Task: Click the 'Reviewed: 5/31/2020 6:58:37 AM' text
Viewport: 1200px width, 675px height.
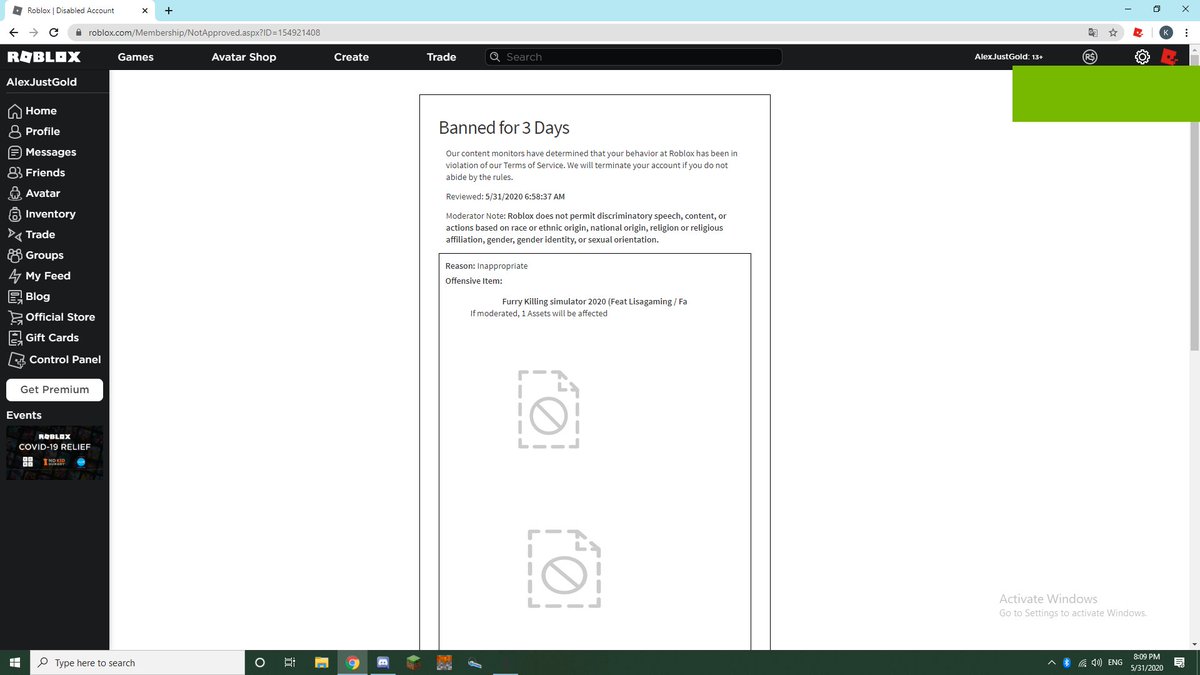Action: tap(505, 196)
